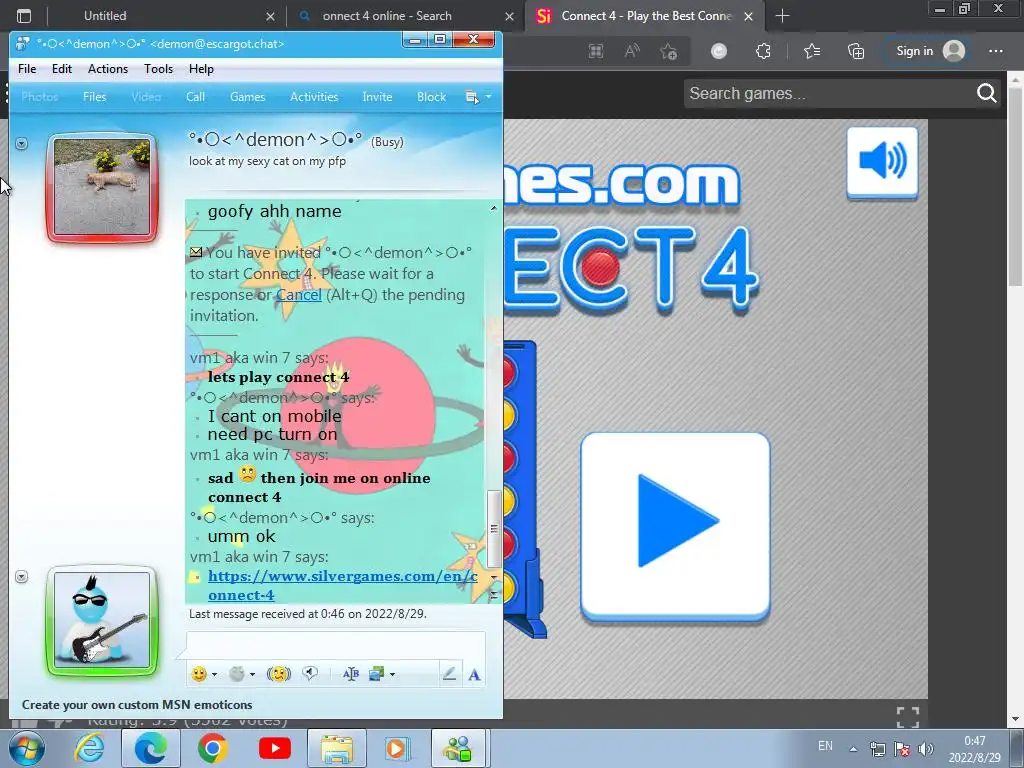Open the Tools menu in Messenger
The width and height of the screenshot is (1024, 768).
tap(159, 69)
